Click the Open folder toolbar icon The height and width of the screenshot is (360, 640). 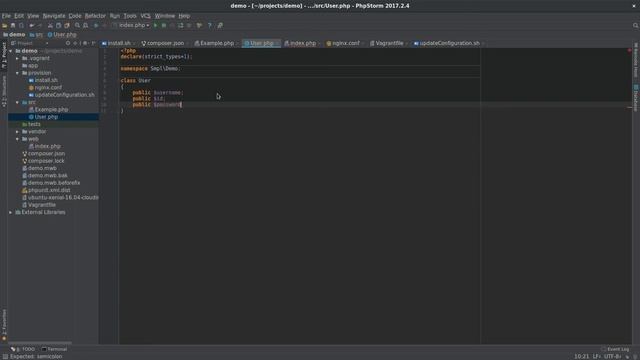(4, 25)
